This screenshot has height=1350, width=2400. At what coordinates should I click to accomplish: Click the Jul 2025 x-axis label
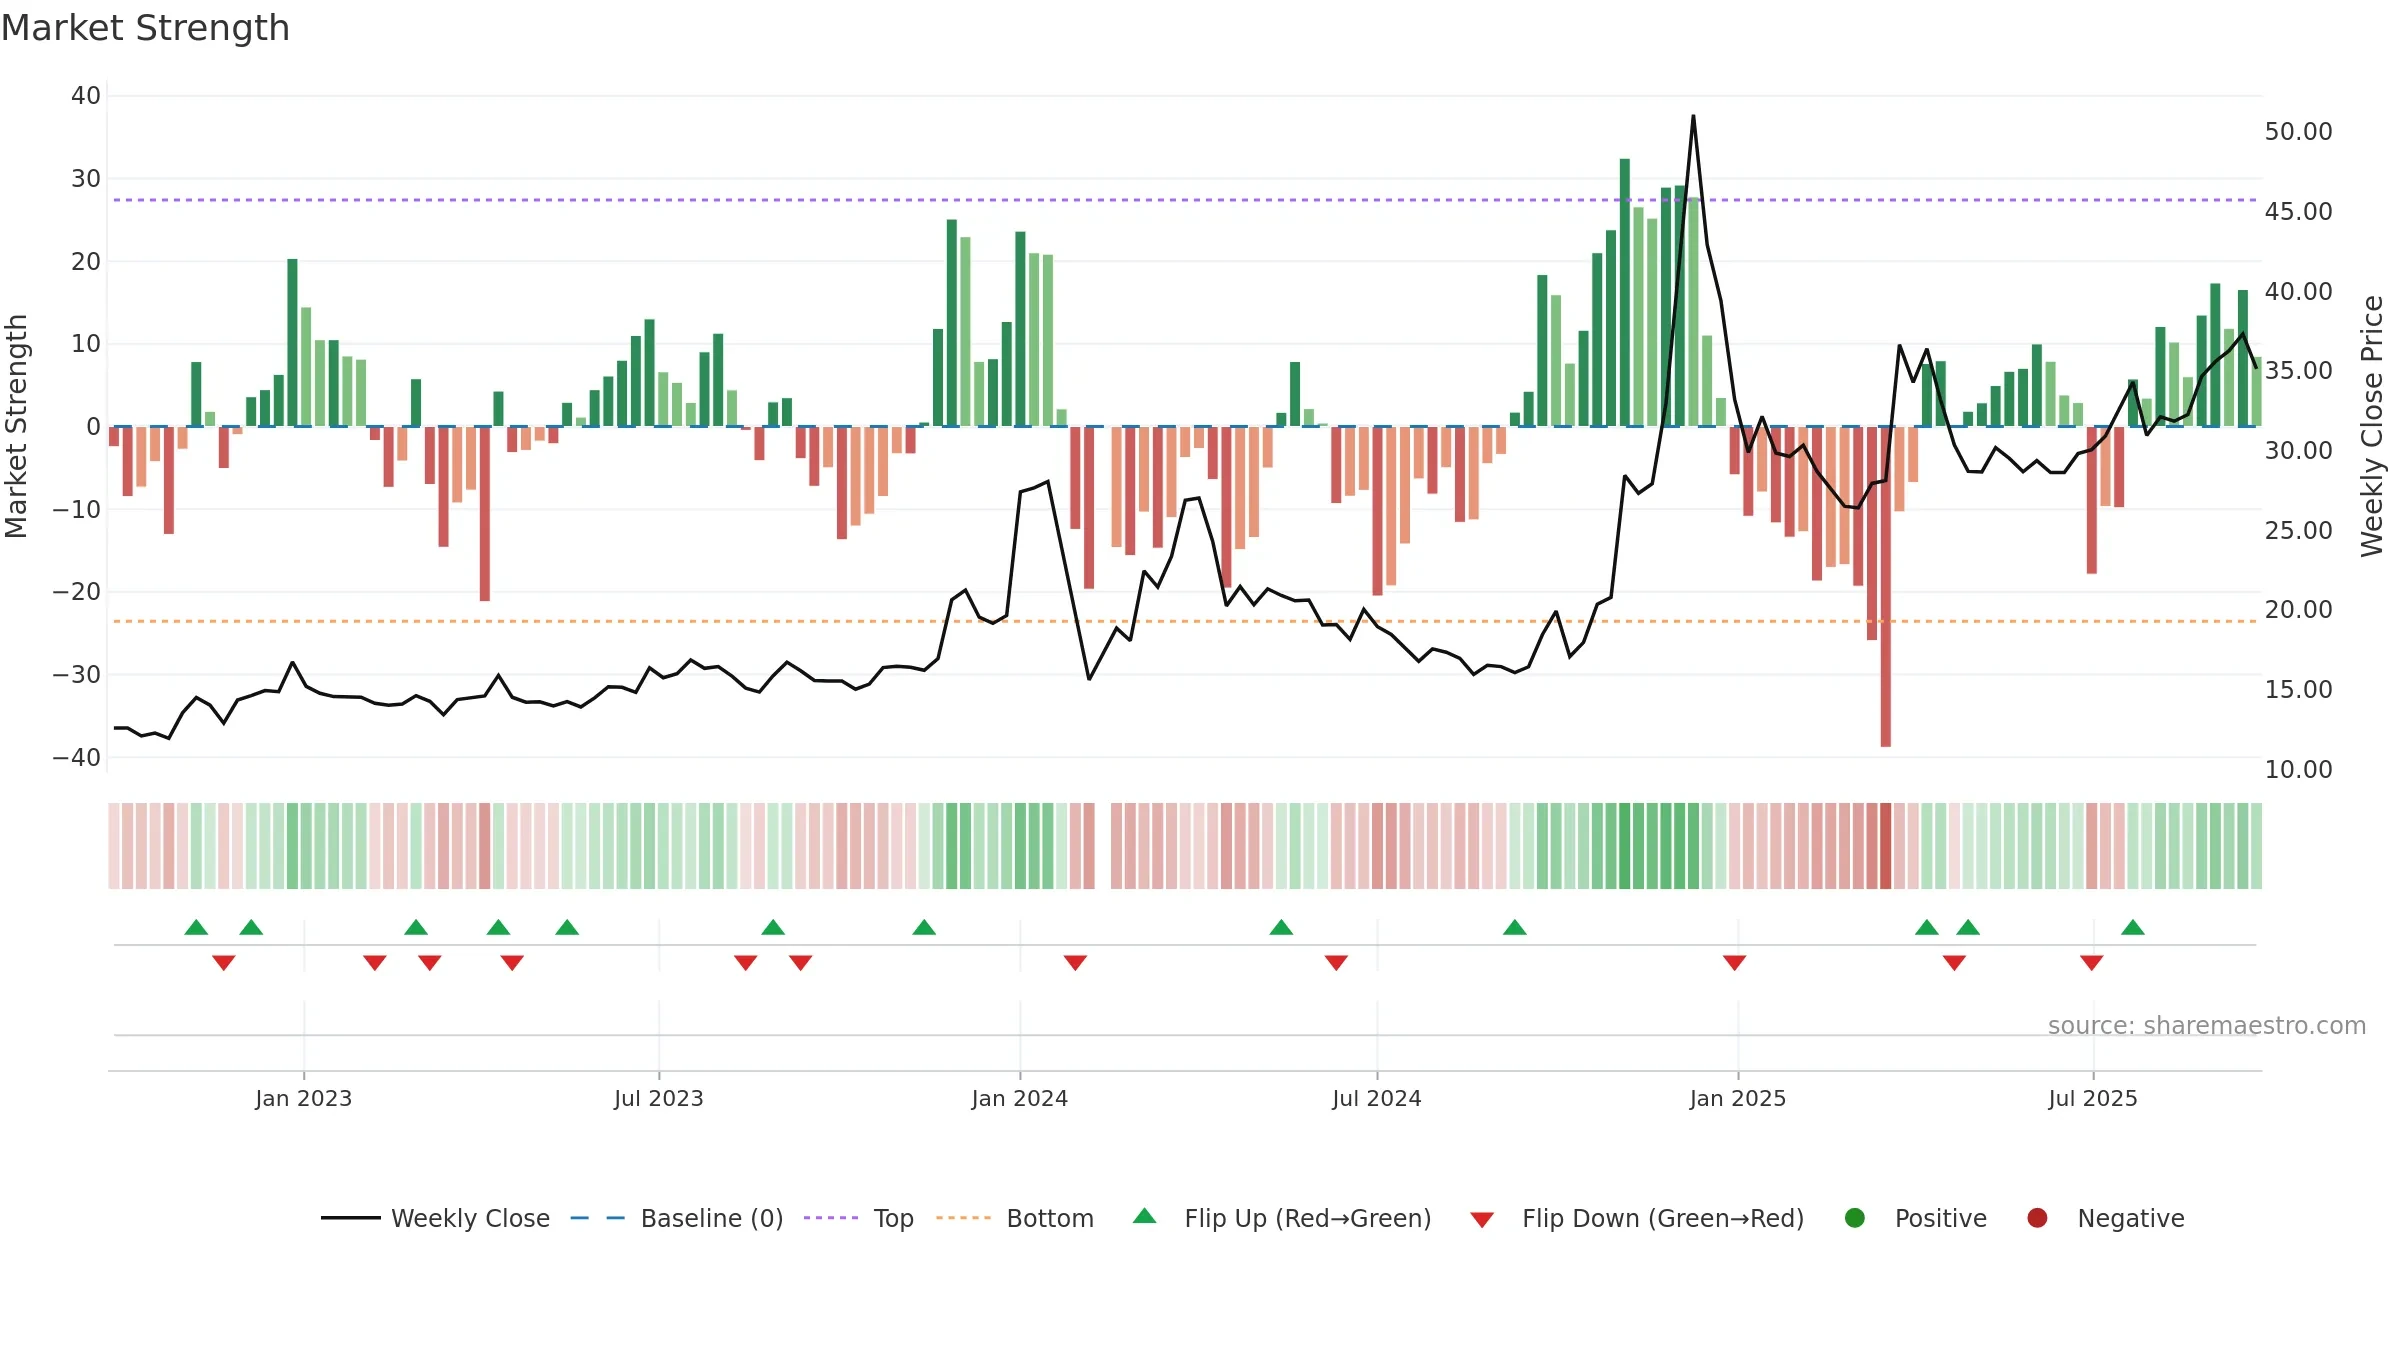coord(2093,1099)
